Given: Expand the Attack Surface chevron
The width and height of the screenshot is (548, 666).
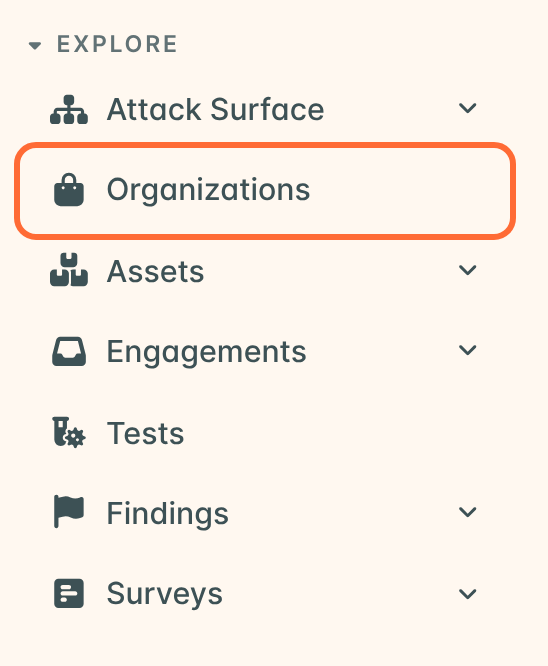Looking at the screenshot, I should [x=467, y=108].
